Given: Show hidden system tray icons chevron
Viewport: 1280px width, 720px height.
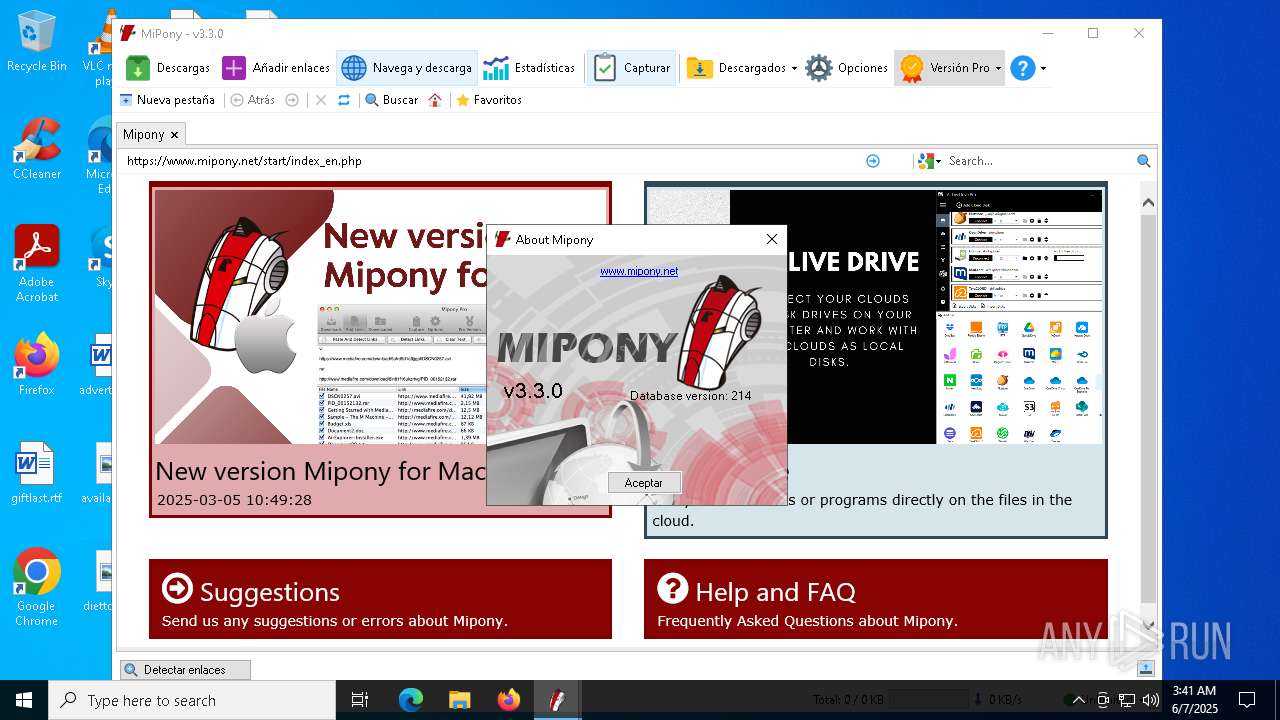Looking at the screenshot, I should (1078, 700).
